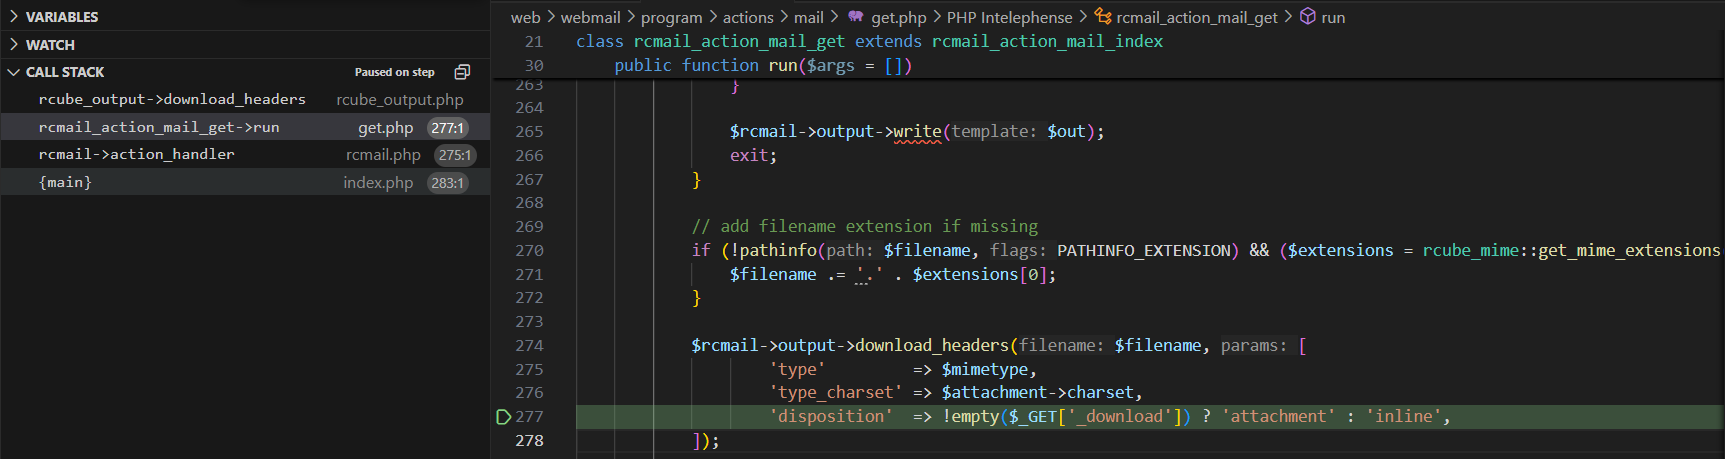The width and height of the screenshot is (1725, 459).
Task: Open the 'mail' breadcrumb segment
Action: pyautogui.click(x=809, y=17)
